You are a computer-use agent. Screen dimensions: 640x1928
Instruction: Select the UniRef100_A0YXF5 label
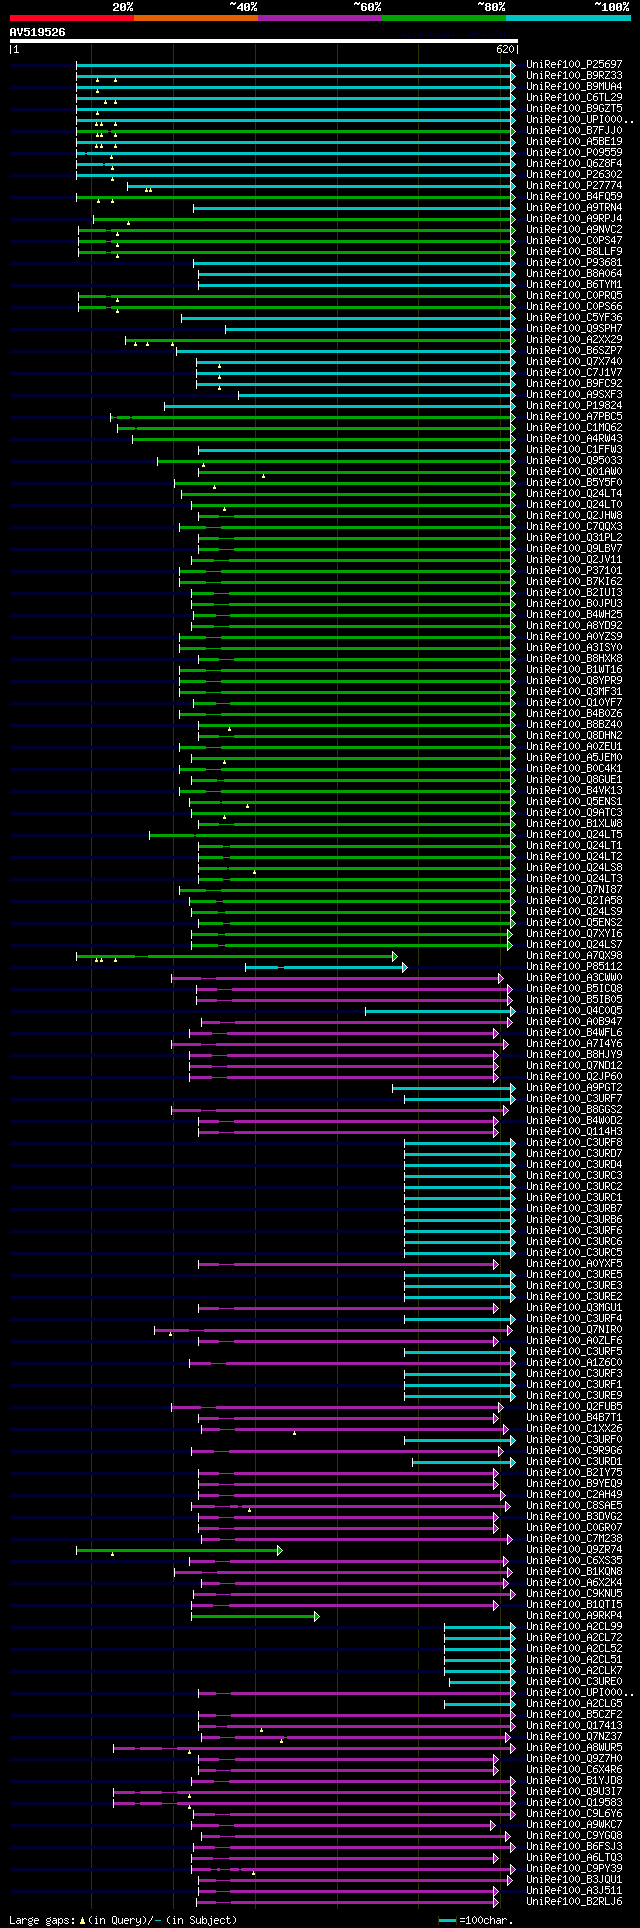click(574, 1263)
